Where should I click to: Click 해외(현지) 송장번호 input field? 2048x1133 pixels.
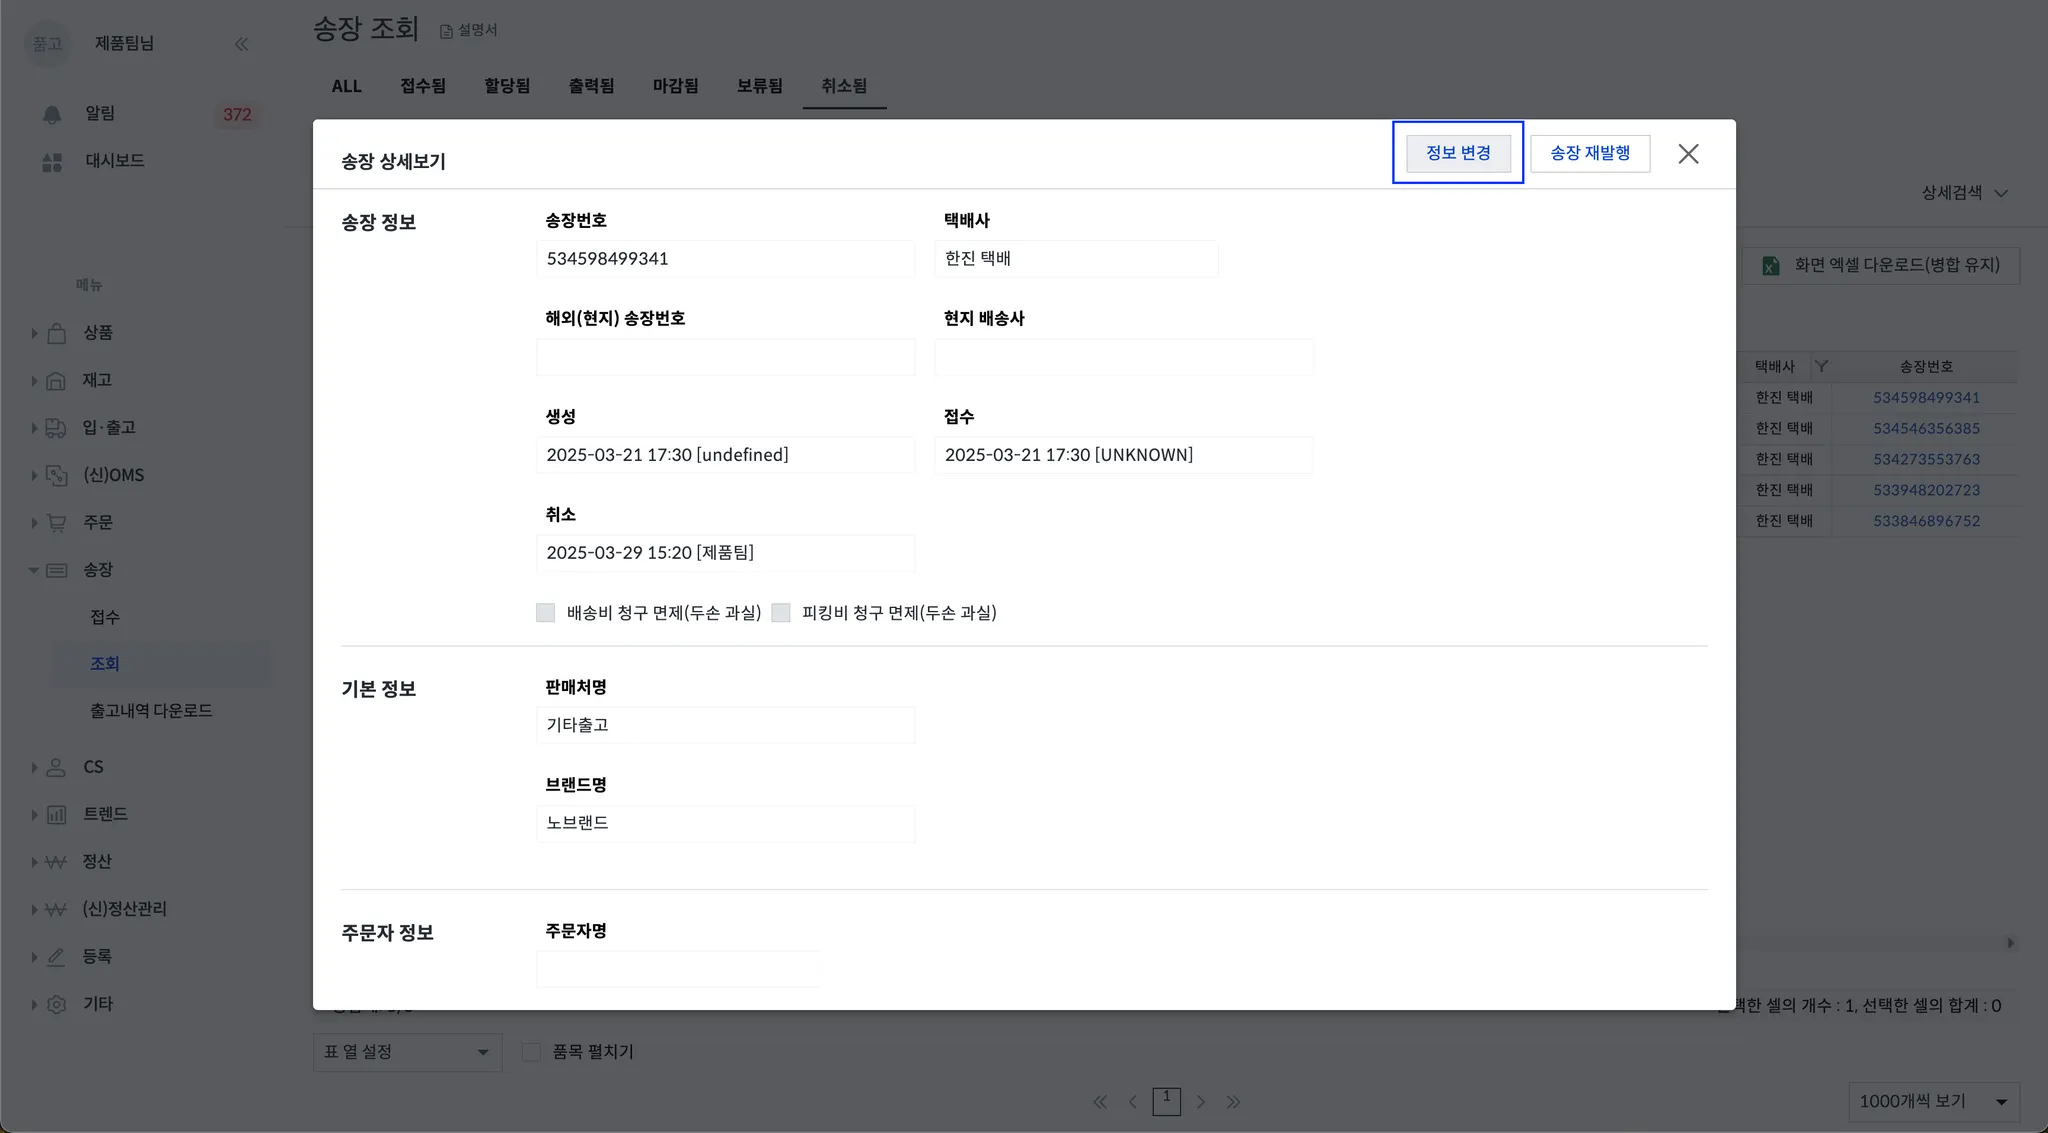[x=725, y=358]
